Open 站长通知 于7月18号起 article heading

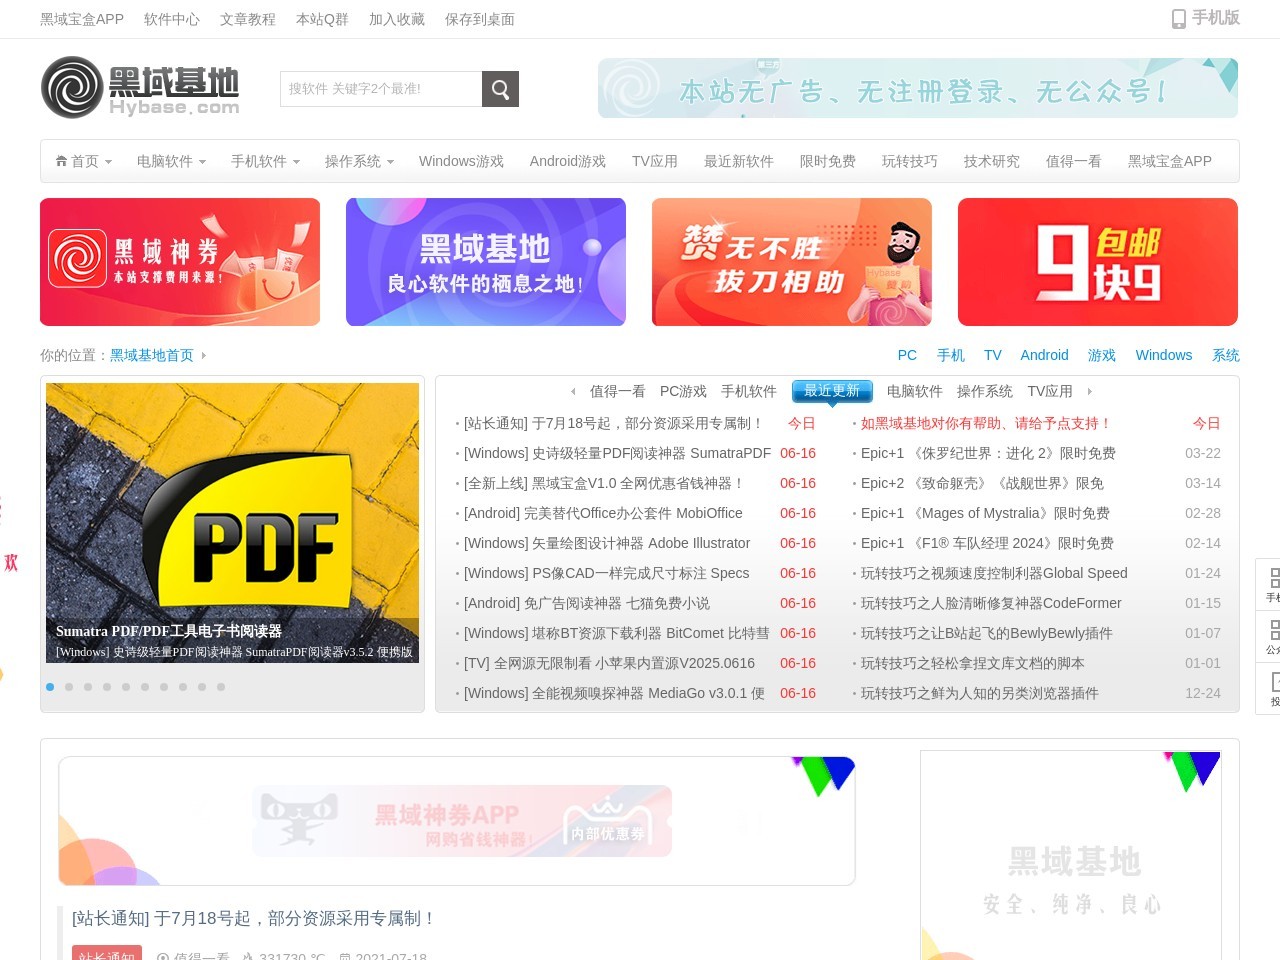[254, 918]
